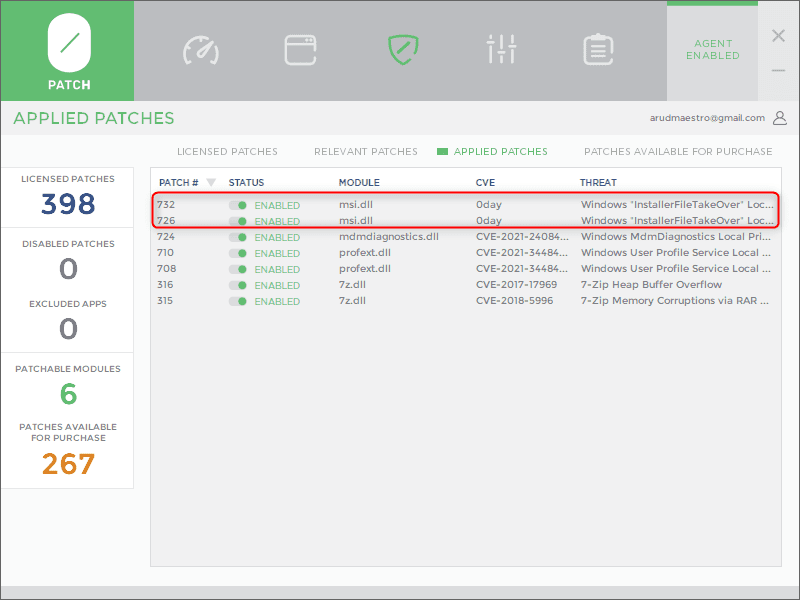Click 7-Zip Memory Corruptions via RAR threat
800x600 pixels.
(674, 301)
